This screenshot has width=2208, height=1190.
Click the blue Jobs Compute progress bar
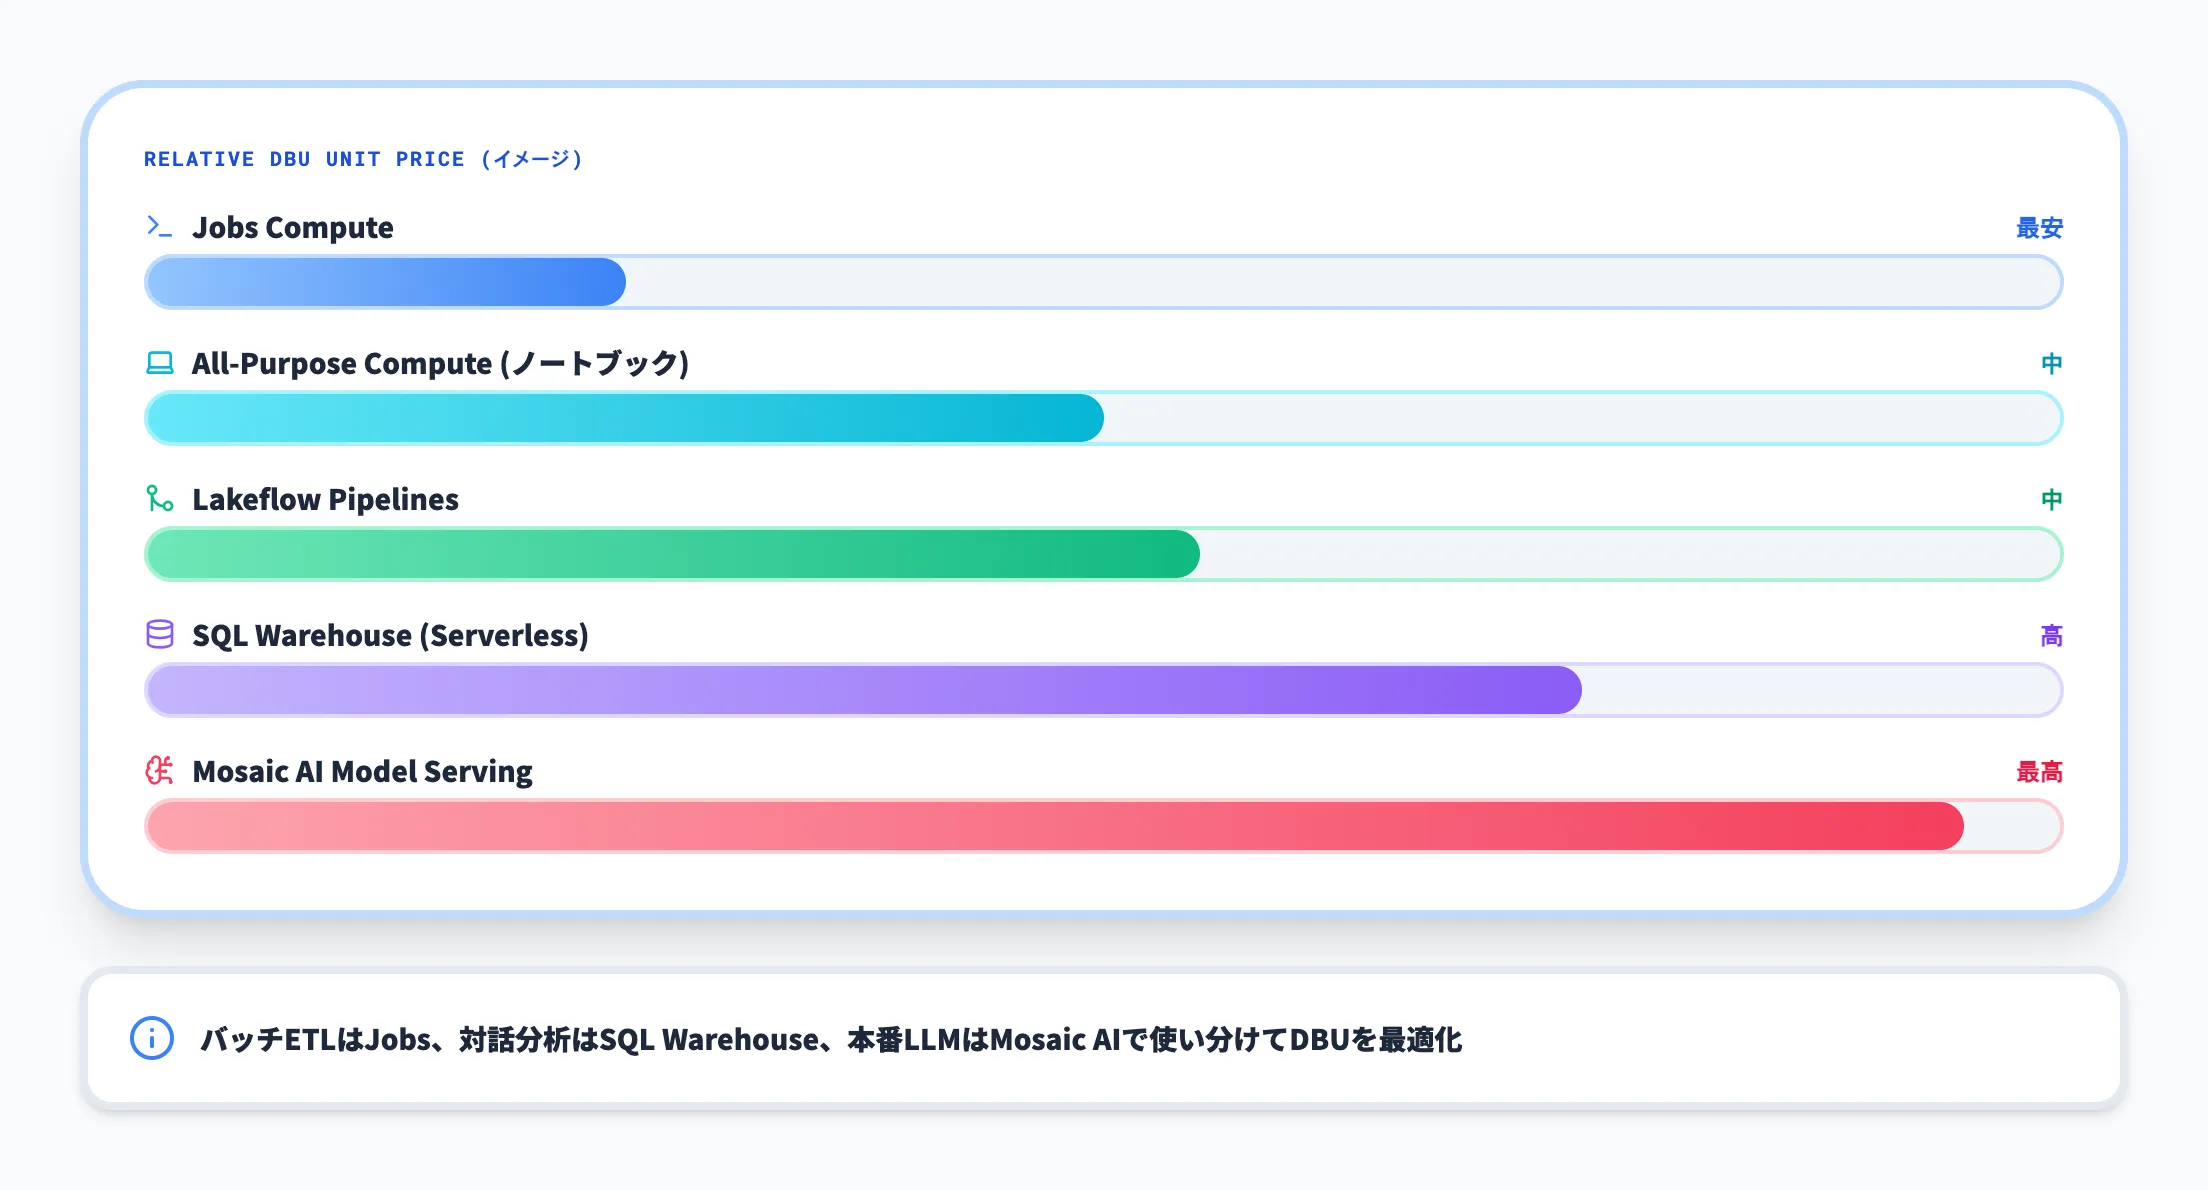[385, 282]
